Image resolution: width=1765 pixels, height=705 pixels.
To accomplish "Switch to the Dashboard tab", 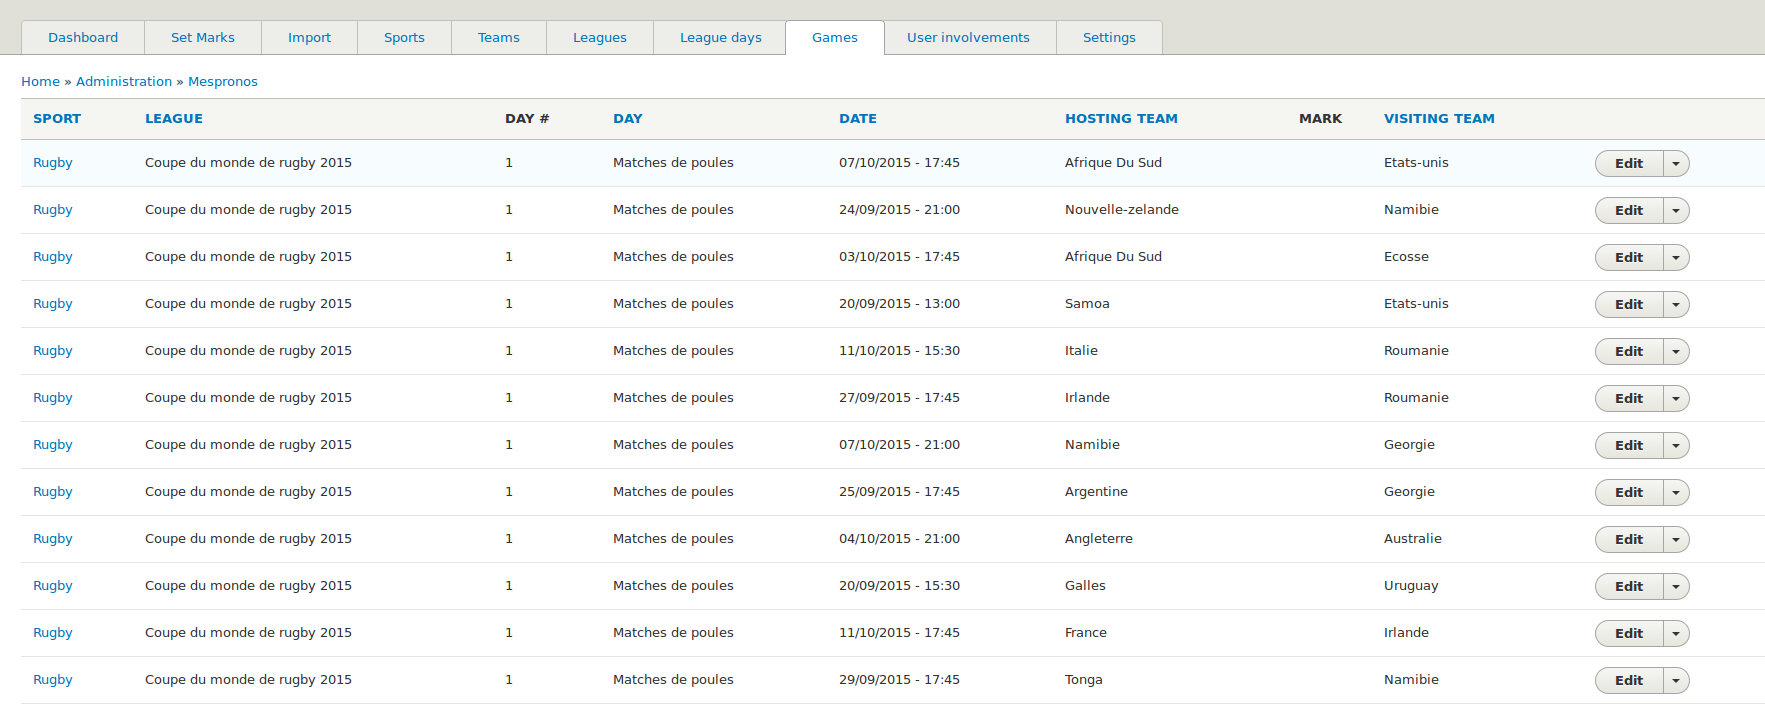I will 83,38.
